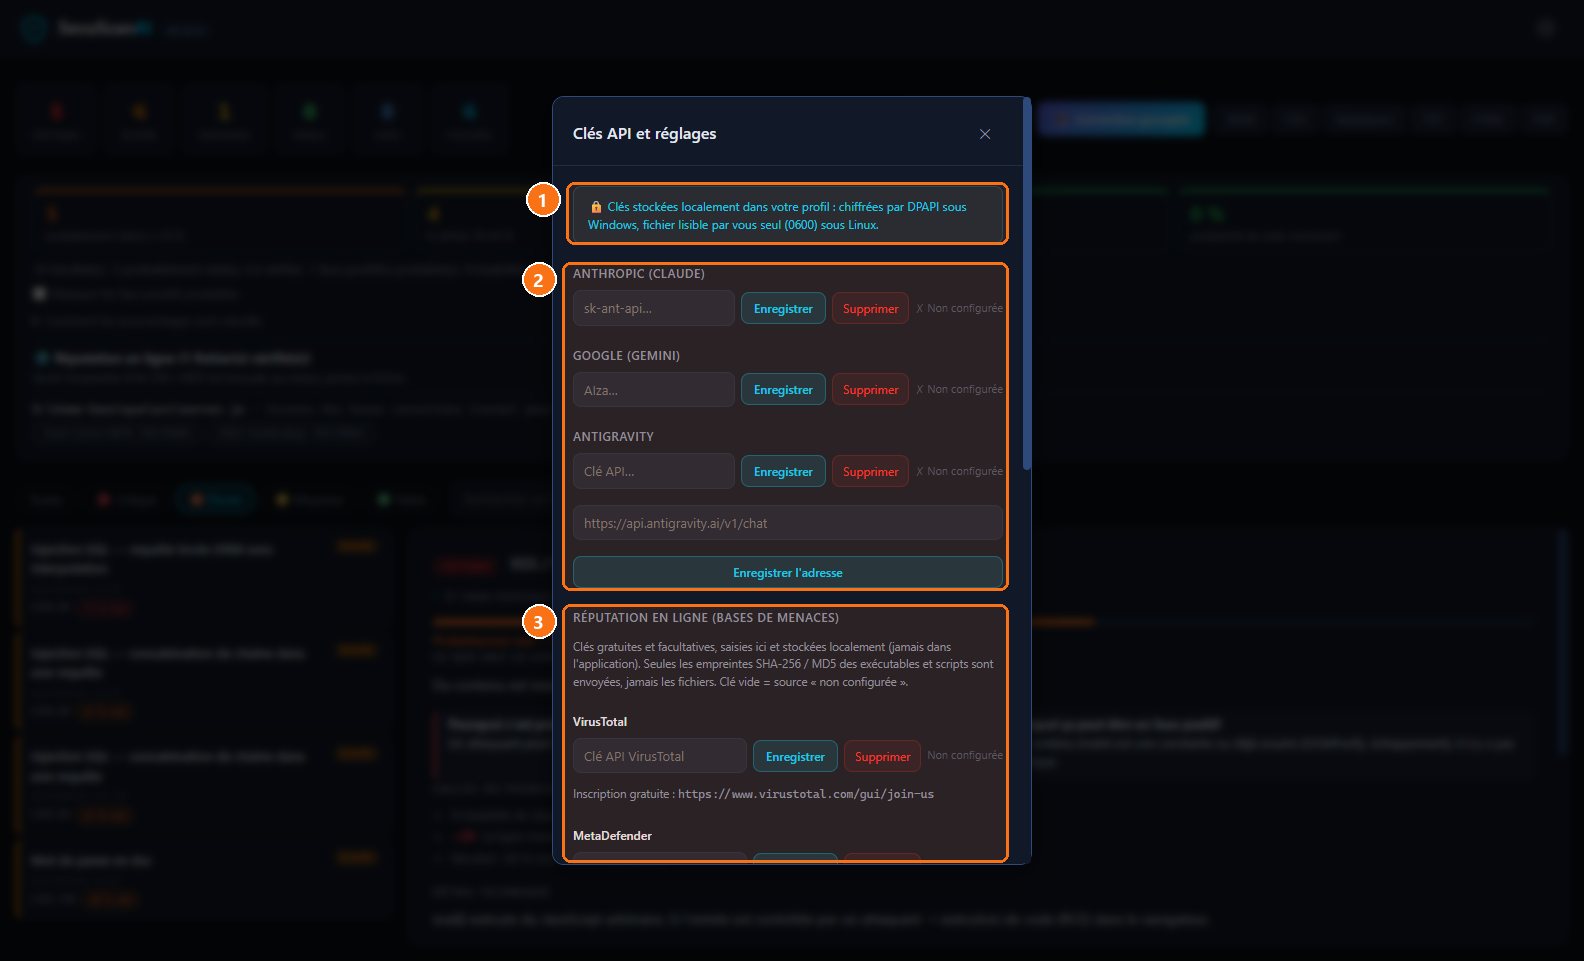Image resolution: width=1584 pixels, height=961 pixels.
Task: Click the ANTHROPIC (CLAUDE) heading
Action: tap(639, 274)
